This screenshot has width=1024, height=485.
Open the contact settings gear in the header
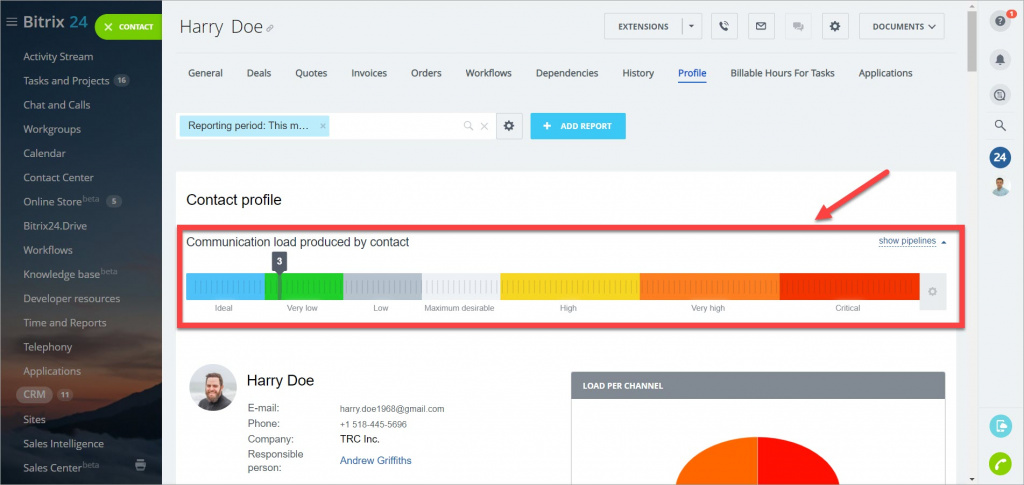835,27
